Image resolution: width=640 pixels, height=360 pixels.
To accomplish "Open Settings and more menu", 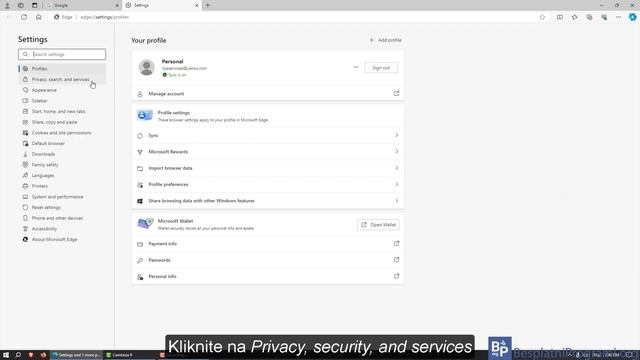I will pyautogui.click(x=618, y=17).
